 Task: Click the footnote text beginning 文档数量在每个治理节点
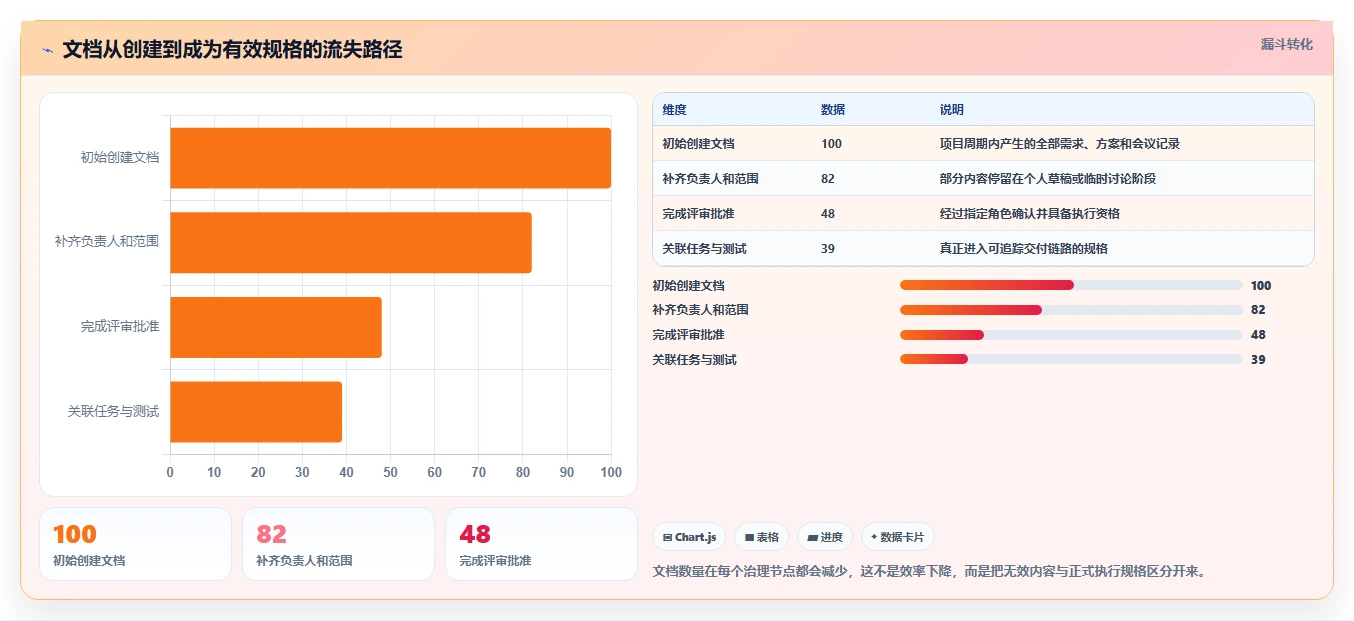point(929,572)
